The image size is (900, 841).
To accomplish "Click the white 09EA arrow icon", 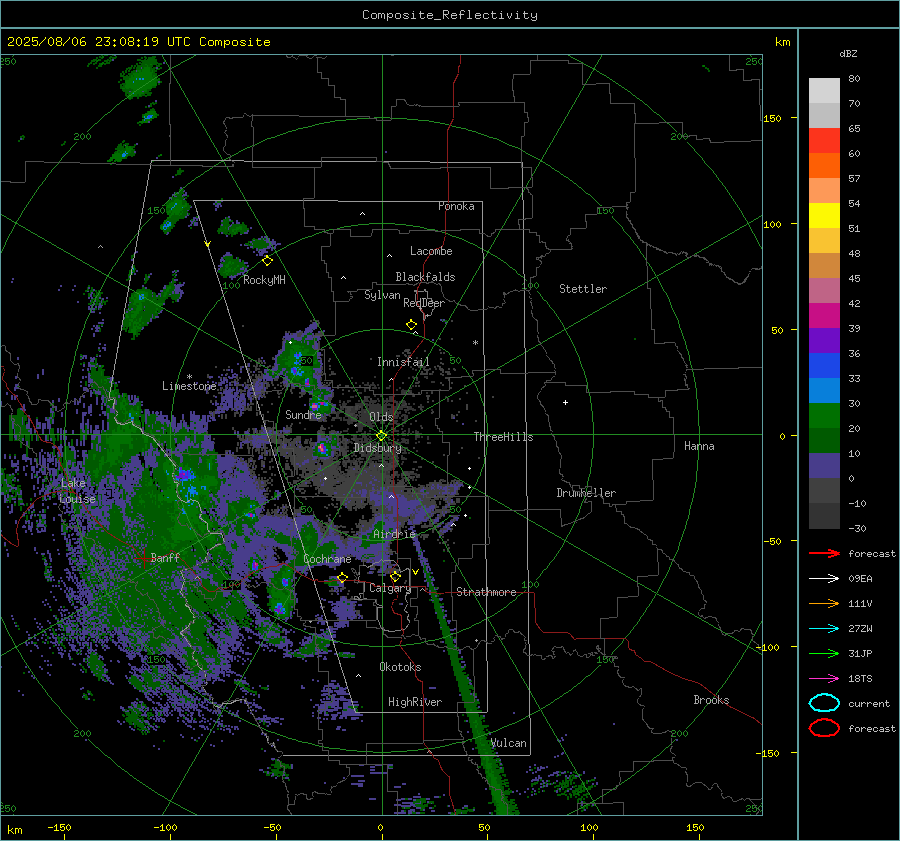I will tap(824, 579).
